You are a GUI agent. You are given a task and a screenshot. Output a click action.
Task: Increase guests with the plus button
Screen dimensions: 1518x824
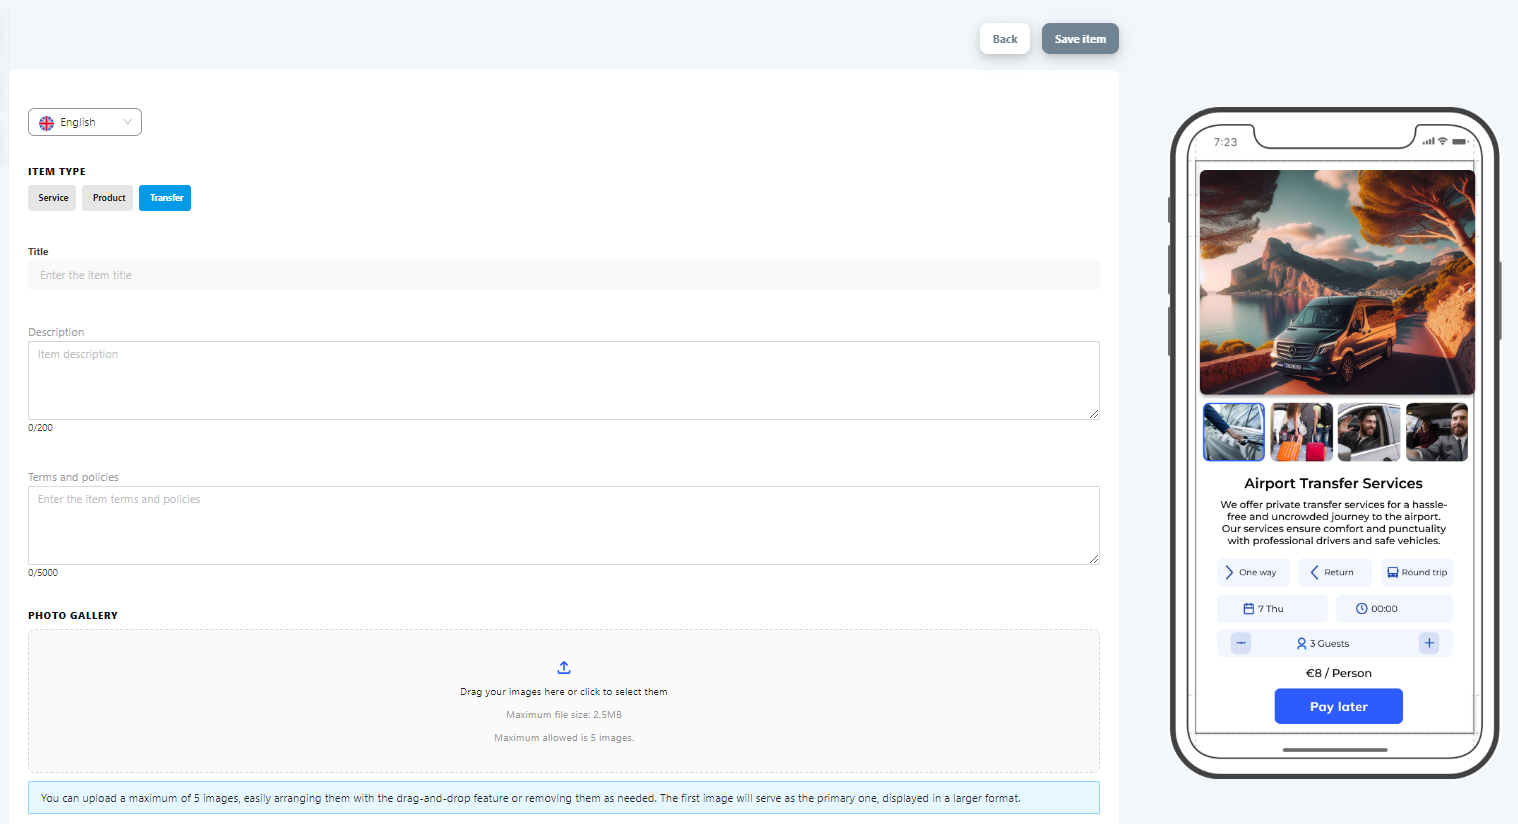point(1429,643)
